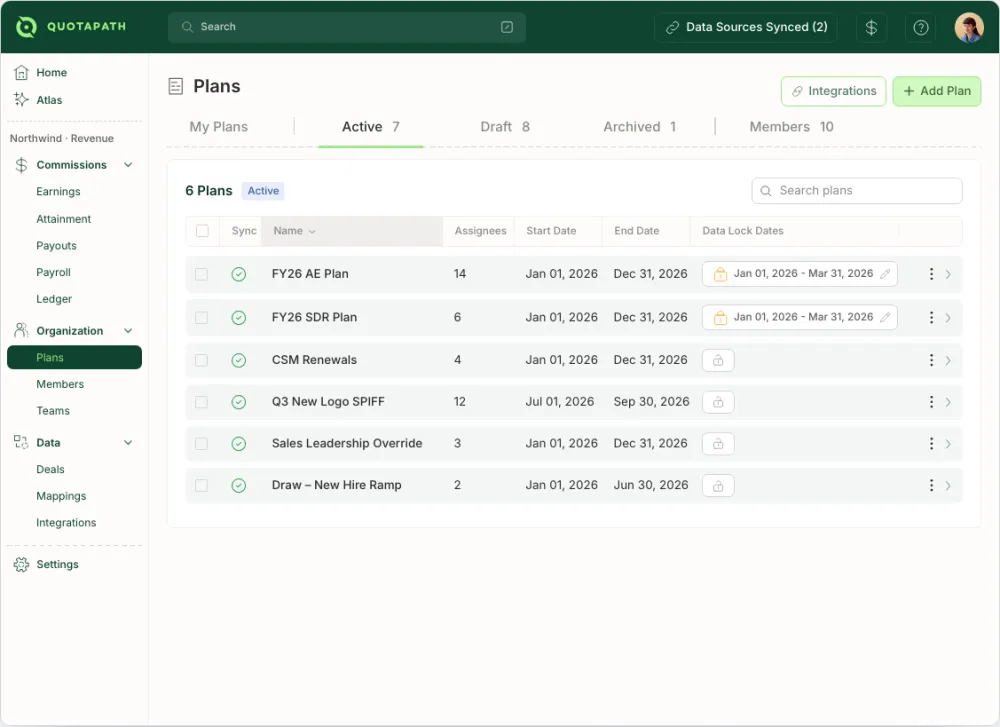The image size is (1000, 727).
Task: Click the sync status icon for FY26 SDR Plan
Action: point(239,318)
